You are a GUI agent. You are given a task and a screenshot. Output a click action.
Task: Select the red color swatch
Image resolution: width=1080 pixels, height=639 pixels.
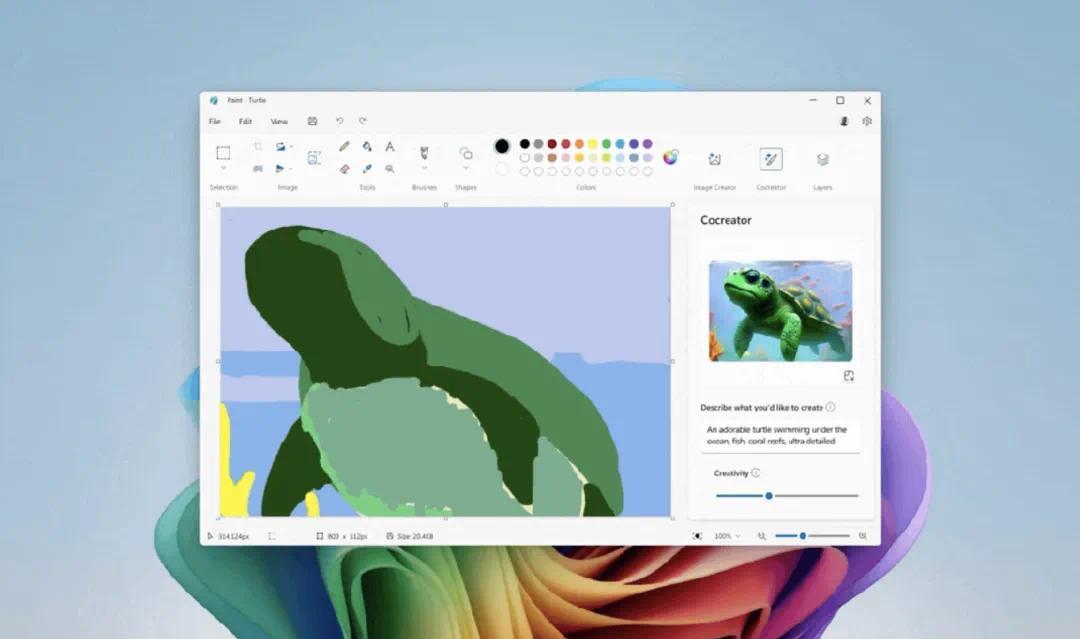(566, 144)
